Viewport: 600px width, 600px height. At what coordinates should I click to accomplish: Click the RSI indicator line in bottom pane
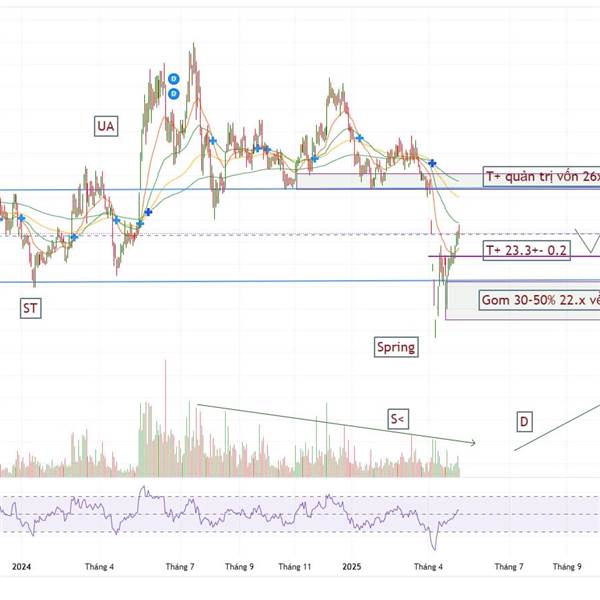(230, 513)
